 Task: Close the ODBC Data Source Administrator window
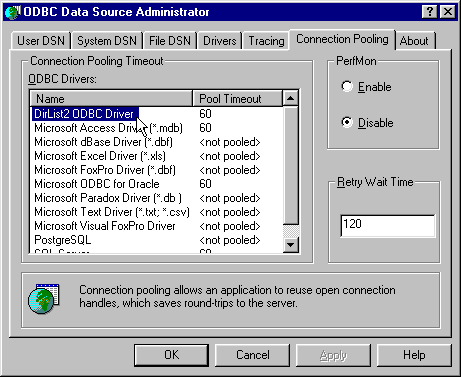click(x=448, y=12)
